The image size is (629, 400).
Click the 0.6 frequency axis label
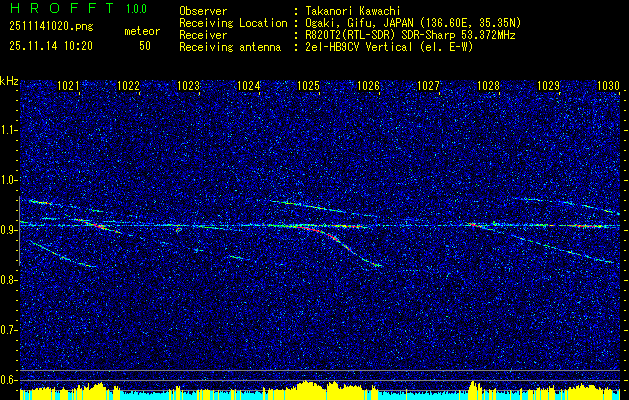click(8, 380)
